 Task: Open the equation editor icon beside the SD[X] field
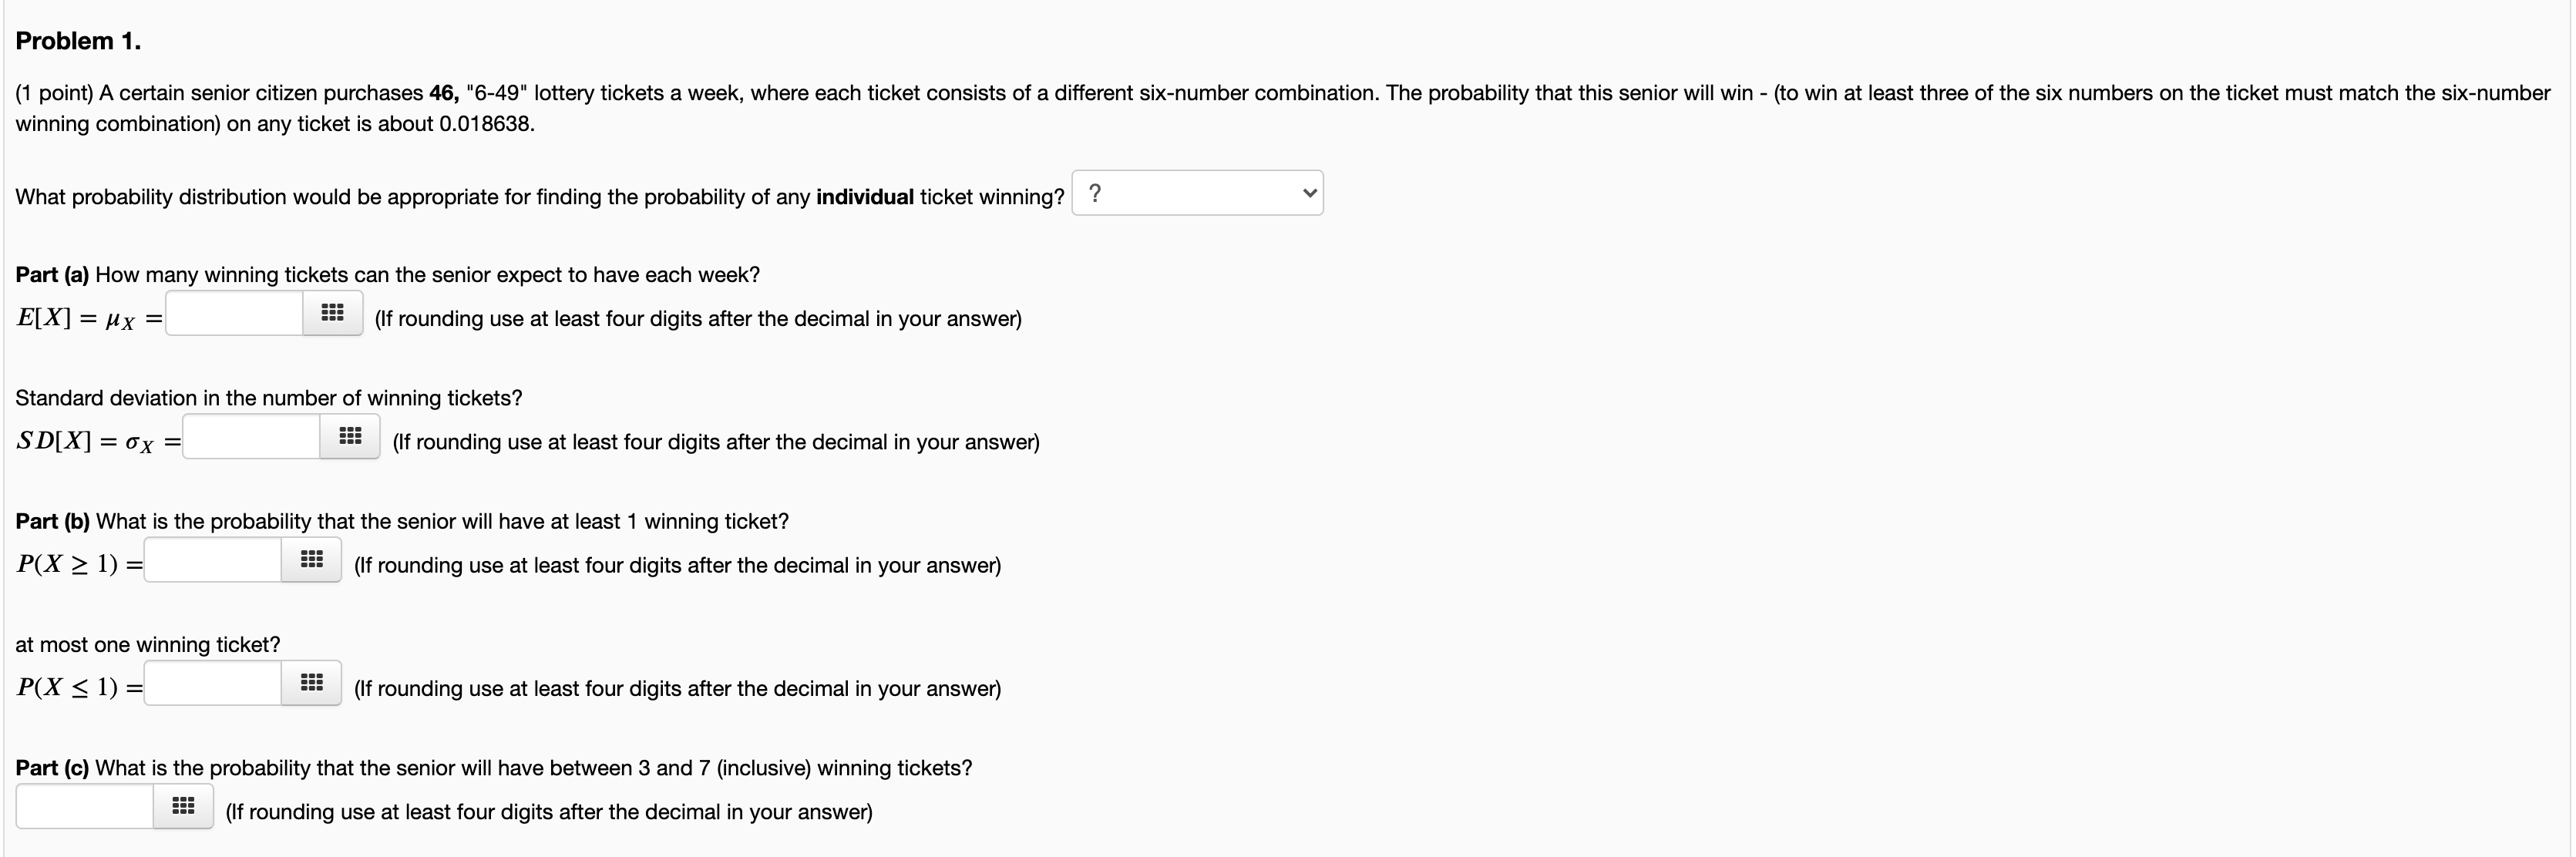coord(350,436)
